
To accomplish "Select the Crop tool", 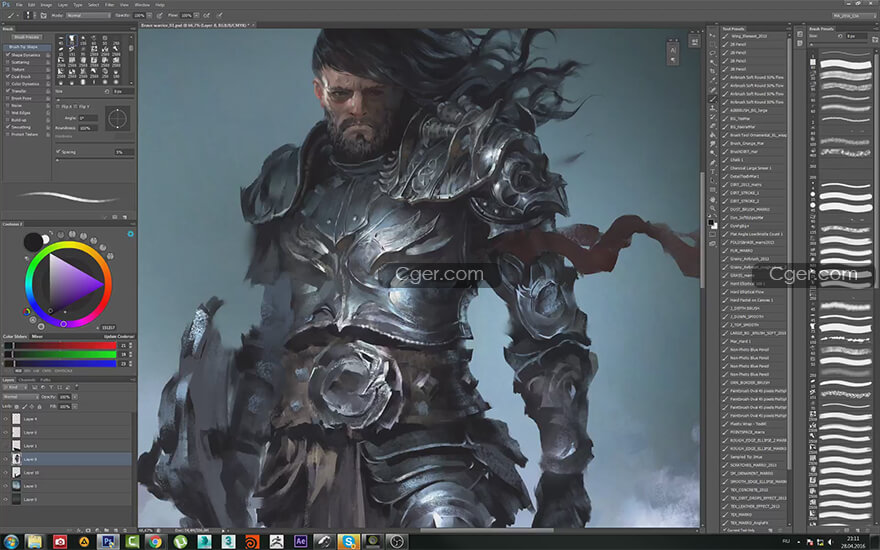I will pos(712,71).
